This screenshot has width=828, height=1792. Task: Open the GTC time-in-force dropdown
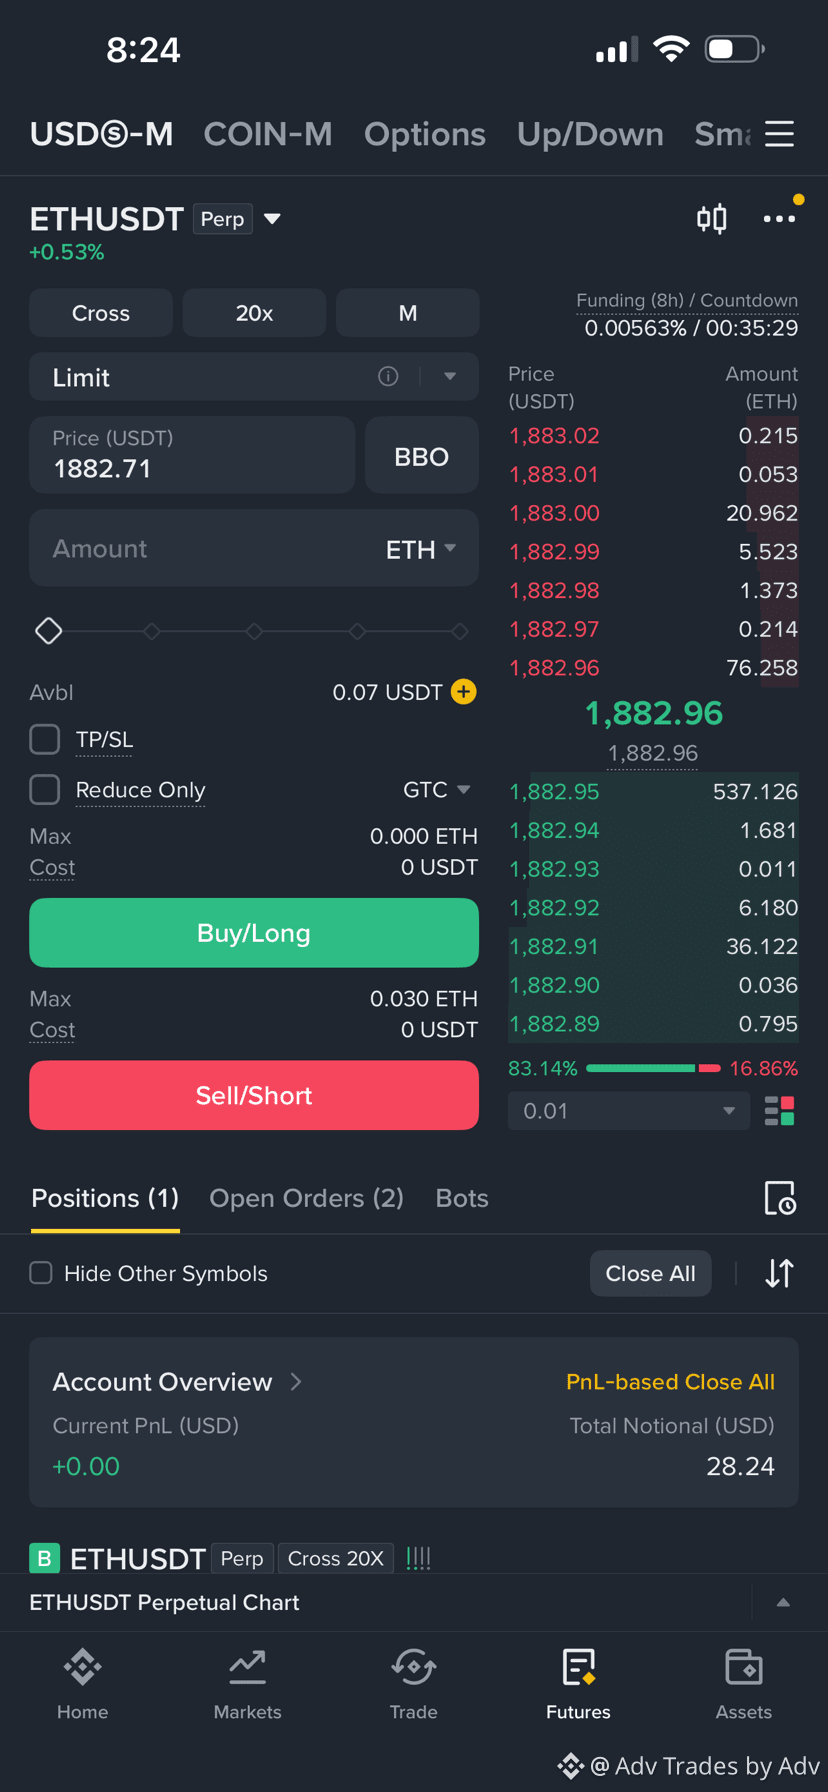tap(437, 790)
